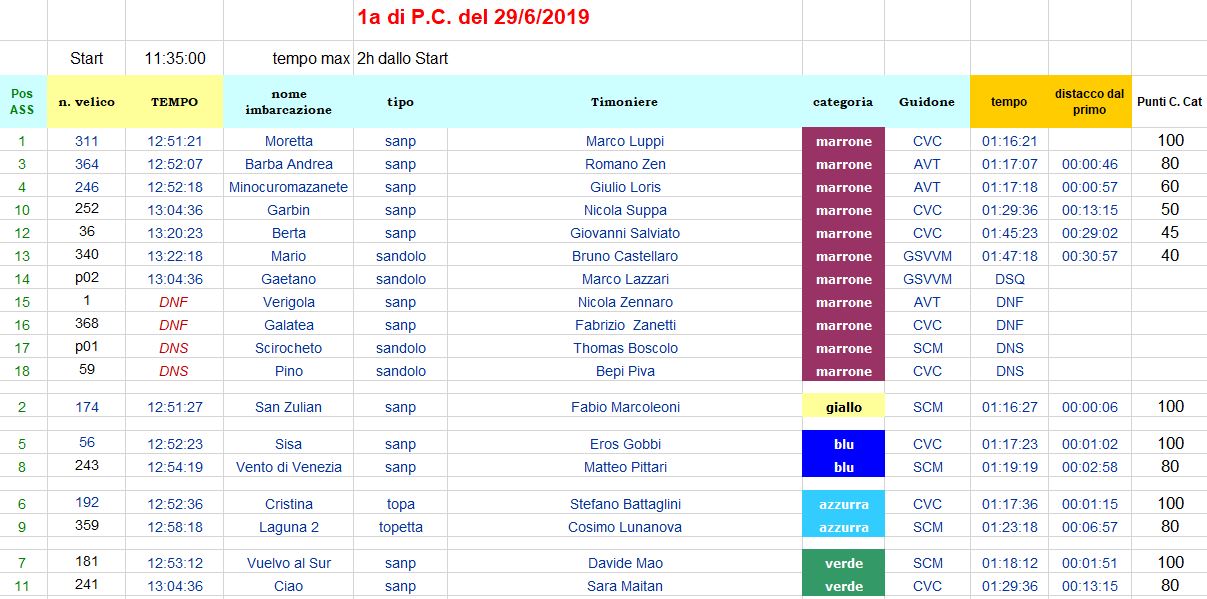1207x599 pixels.
Task: Select the 'tempo max' label cell
Action: 289,58
